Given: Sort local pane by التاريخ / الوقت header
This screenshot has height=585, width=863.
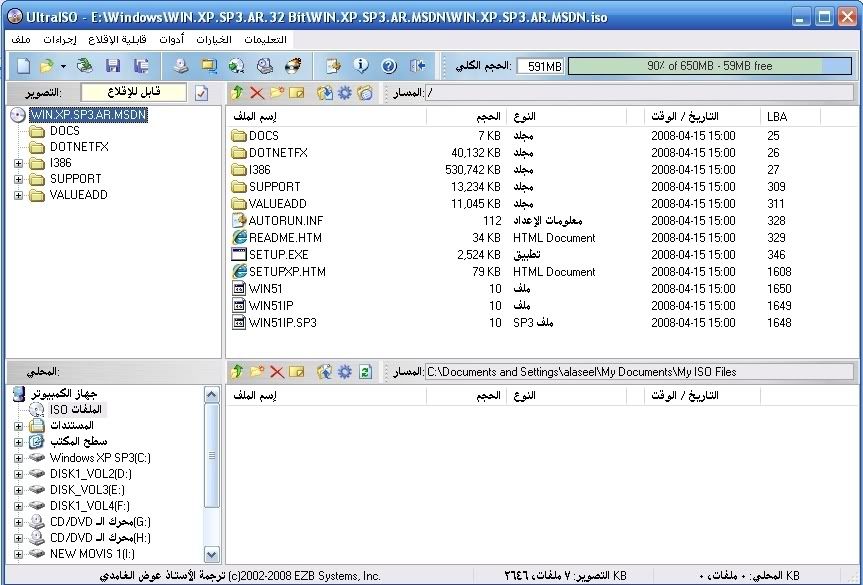Looking at the screenshot, I should [702, 395].
